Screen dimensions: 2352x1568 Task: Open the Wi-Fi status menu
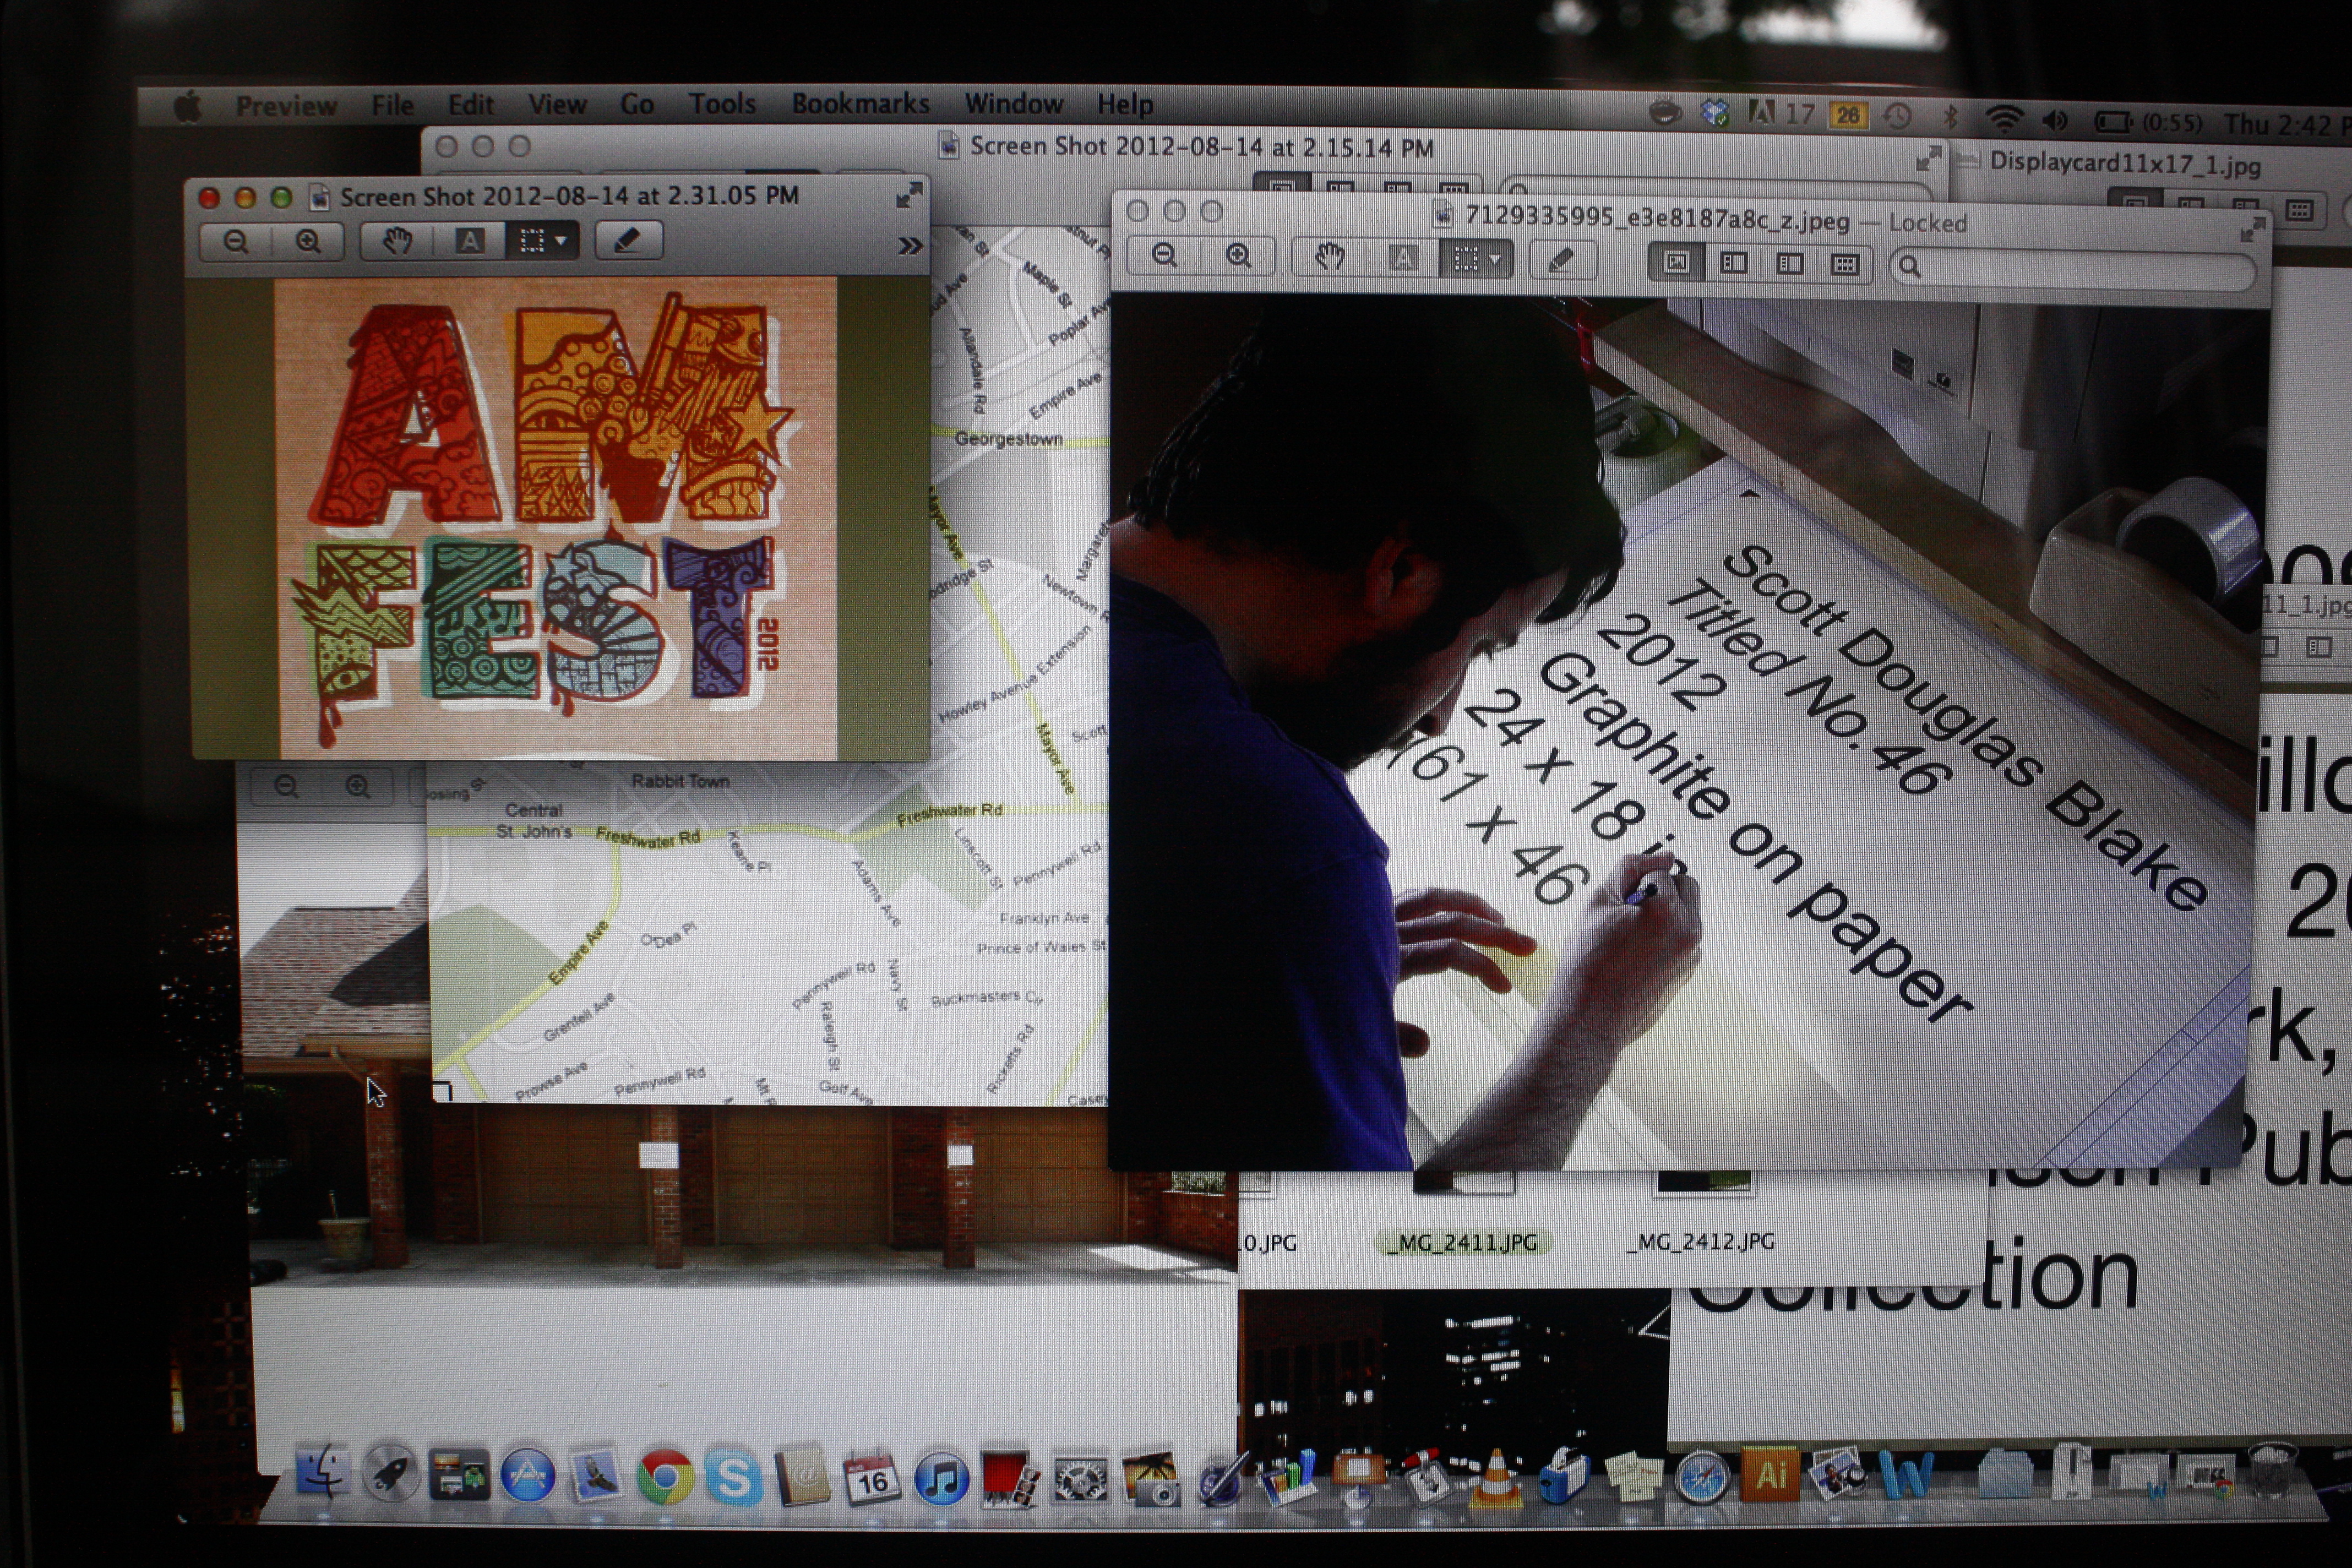(x=2004, y=119)
